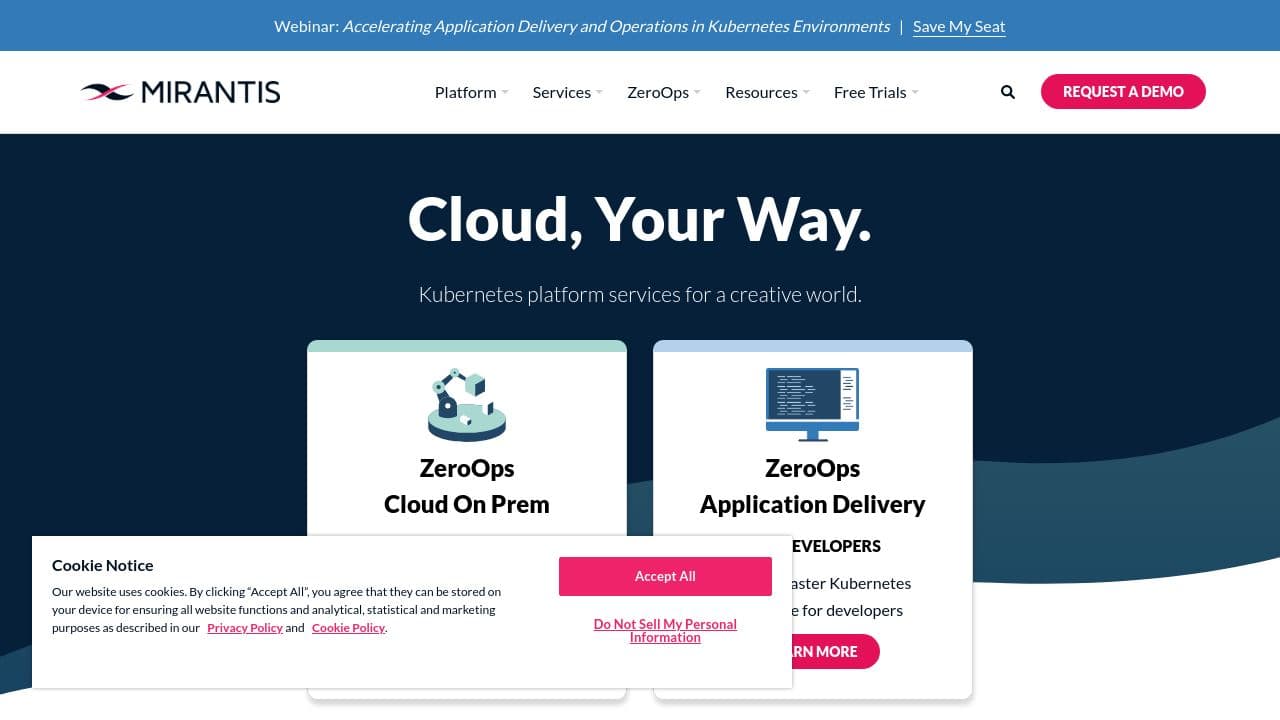Click the webinar title in the top banner
1280x720 pixels.
click(x=616, y=26)
